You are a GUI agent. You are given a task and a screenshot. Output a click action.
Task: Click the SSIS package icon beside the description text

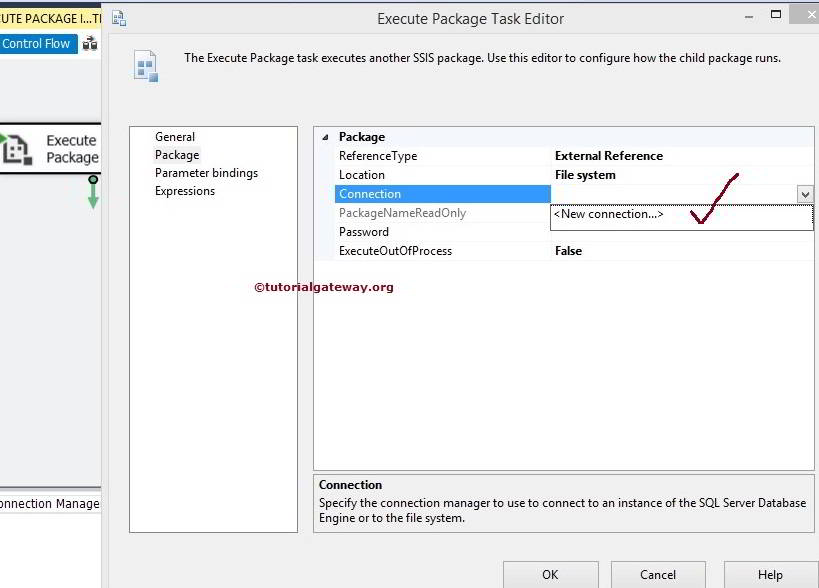146,63
